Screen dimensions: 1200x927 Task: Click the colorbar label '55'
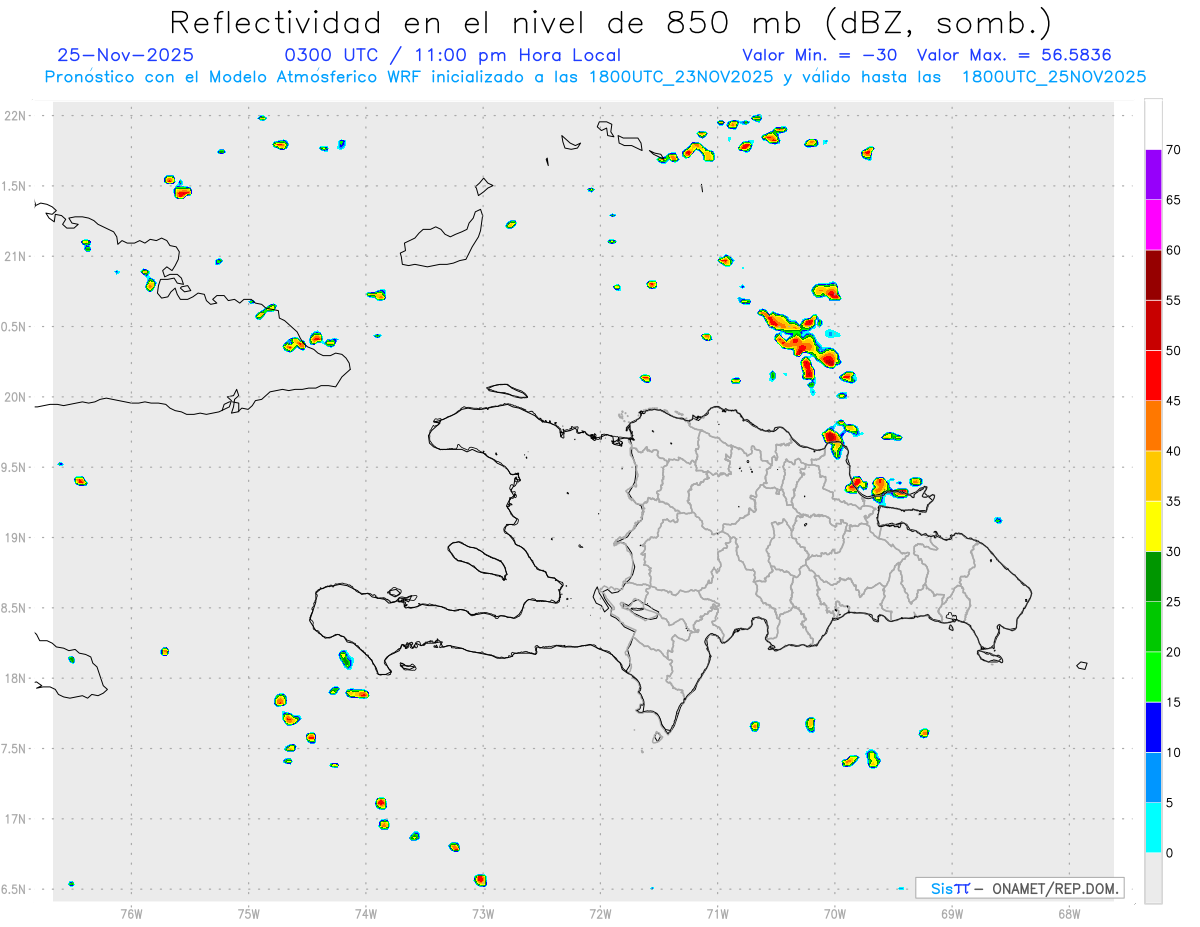1173,300
